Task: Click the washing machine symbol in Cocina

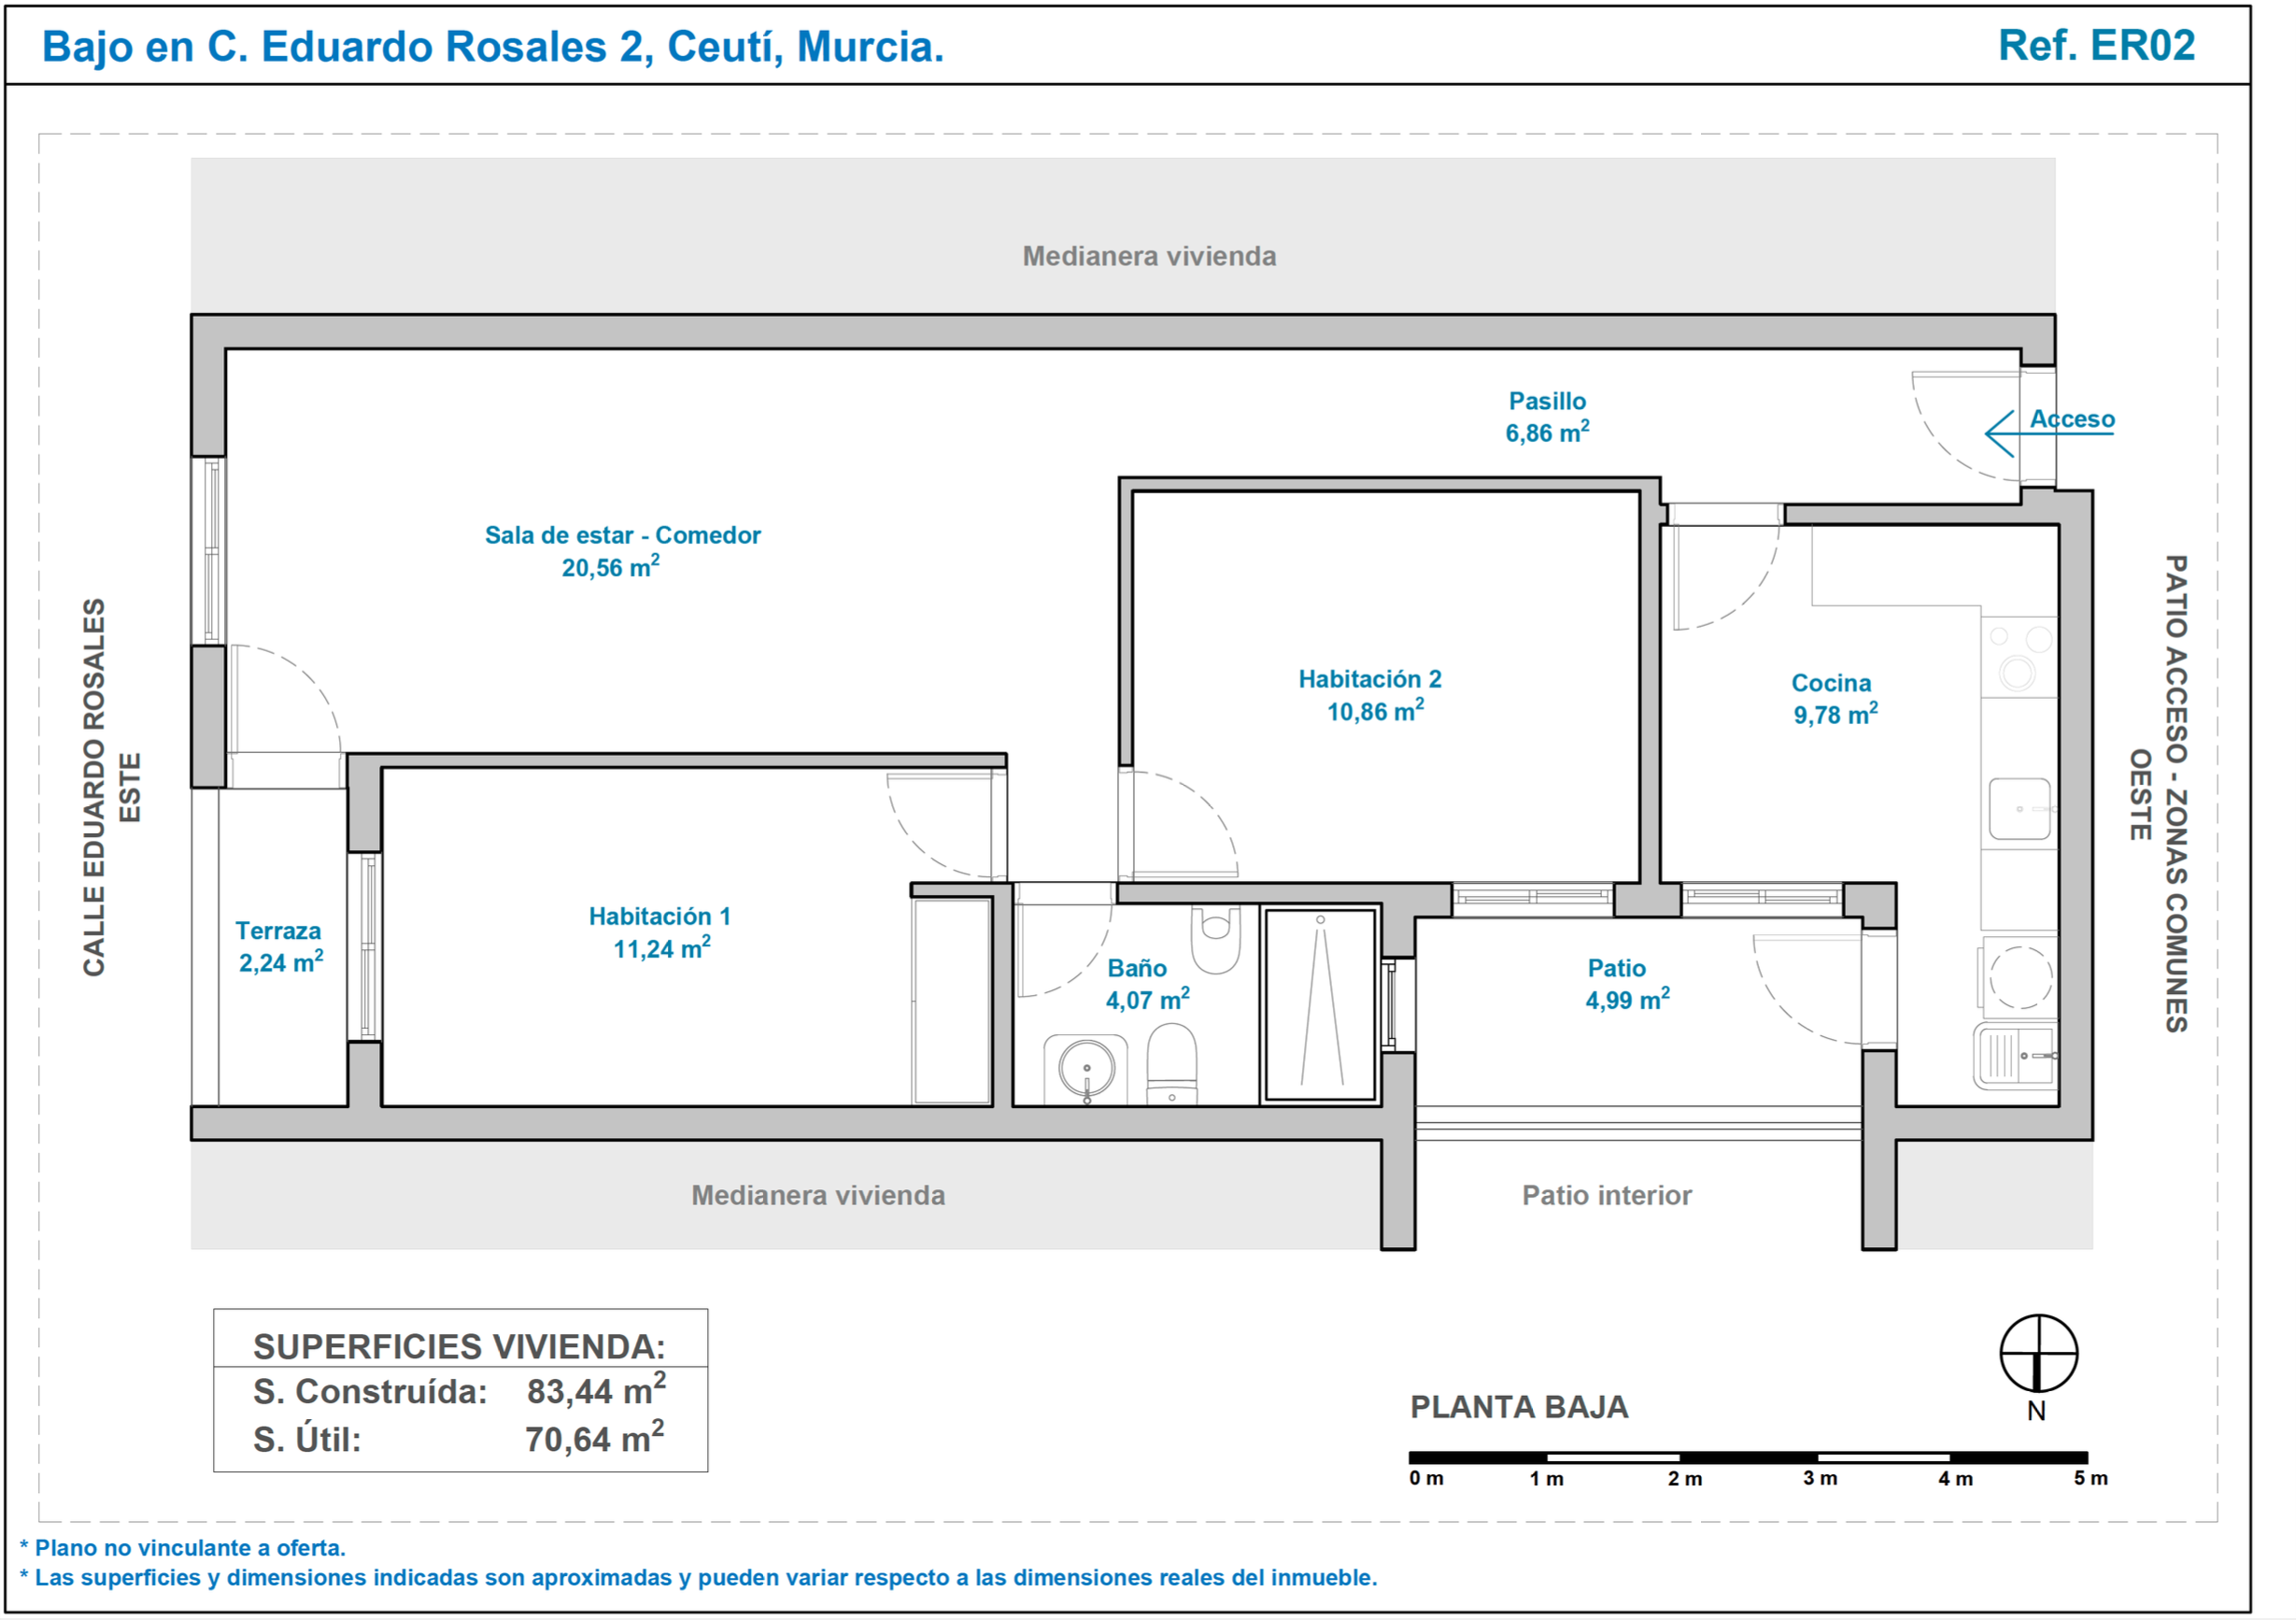Action: click(2020, 976)
